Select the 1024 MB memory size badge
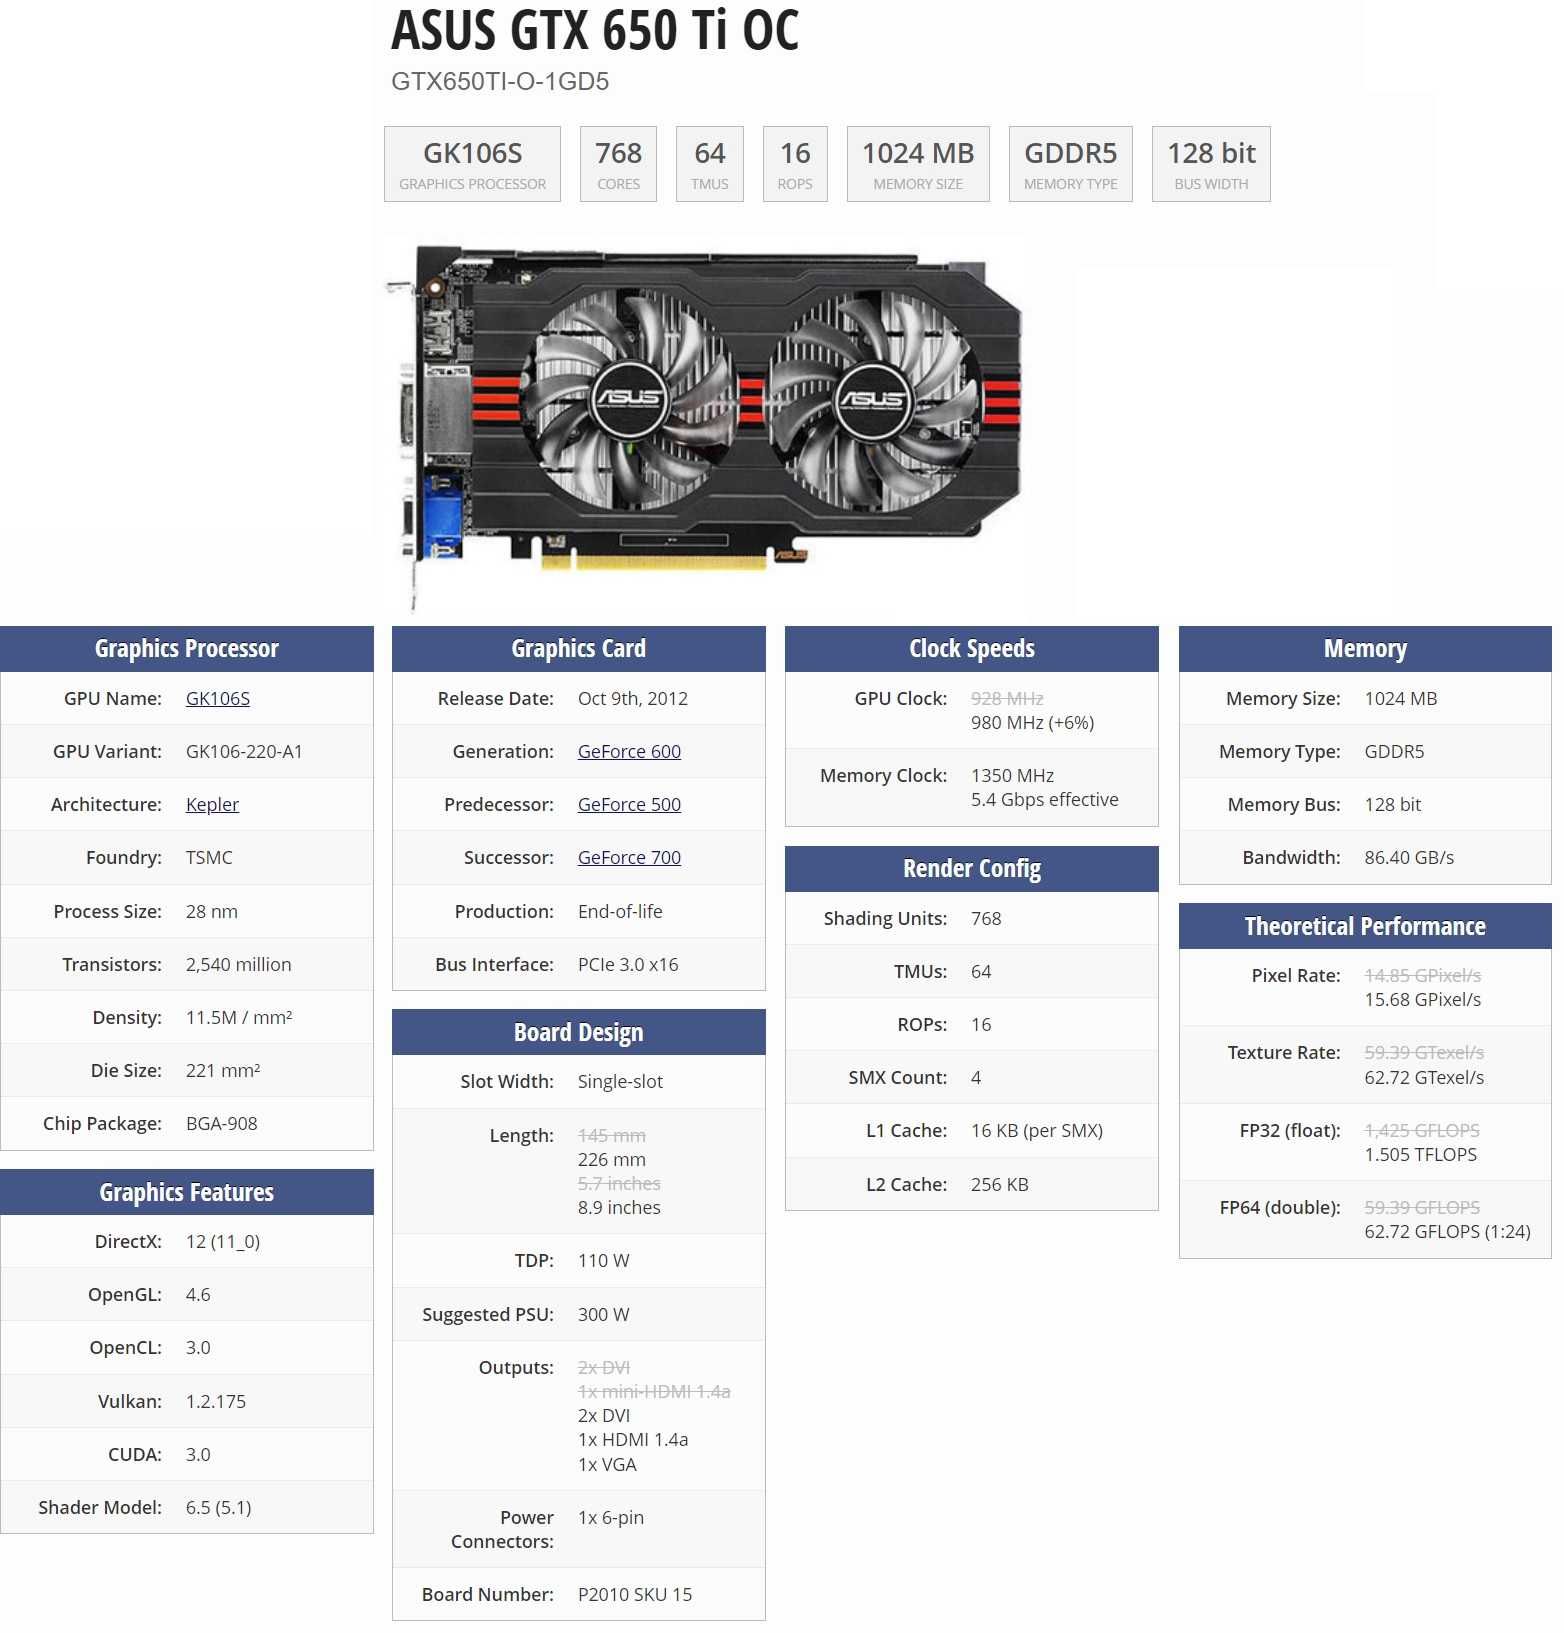The image size is (1564, 1633). click(x=918, y=164)
